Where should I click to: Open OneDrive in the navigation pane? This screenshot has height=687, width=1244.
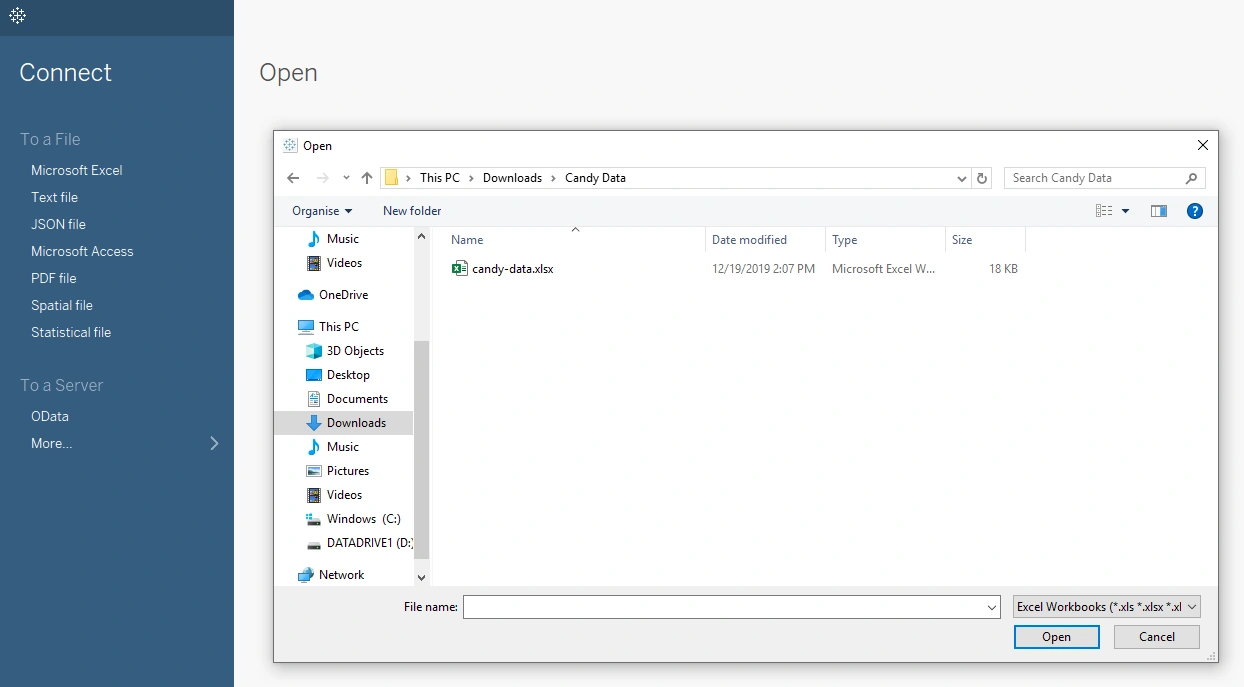(343, 295)
